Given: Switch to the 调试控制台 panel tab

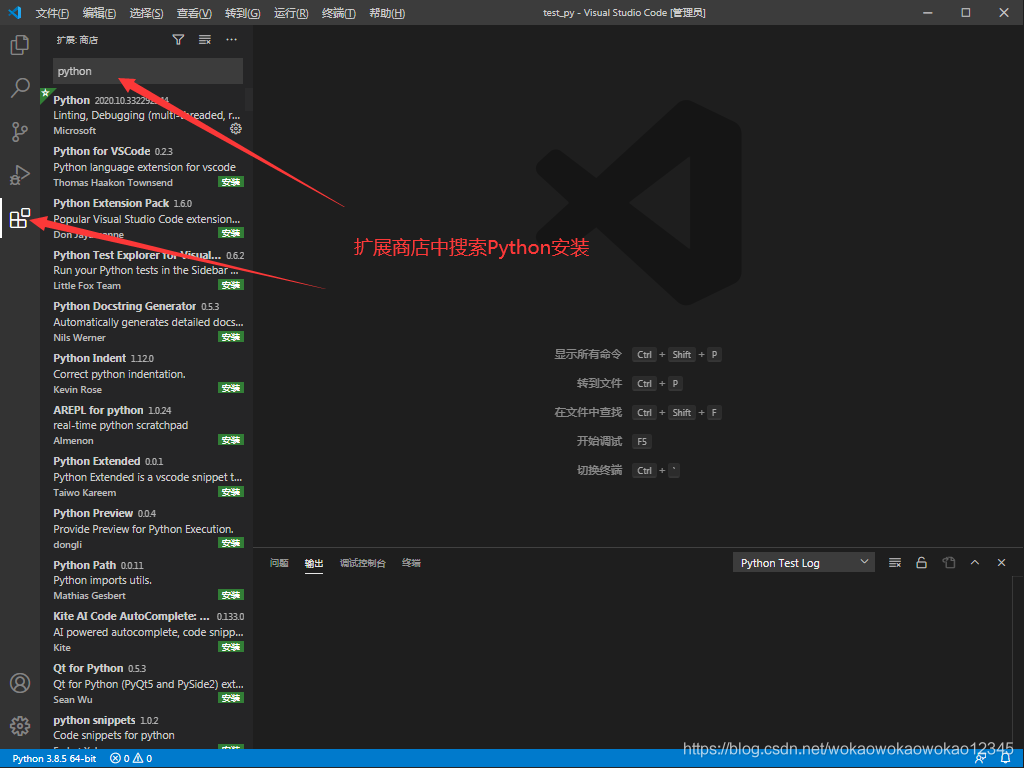Looking at the screenshot, I should [x=362, y=563].
